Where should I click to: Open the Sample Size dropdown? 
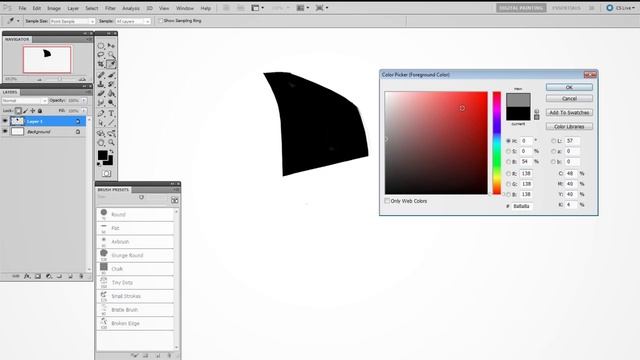tap(72, 21)
